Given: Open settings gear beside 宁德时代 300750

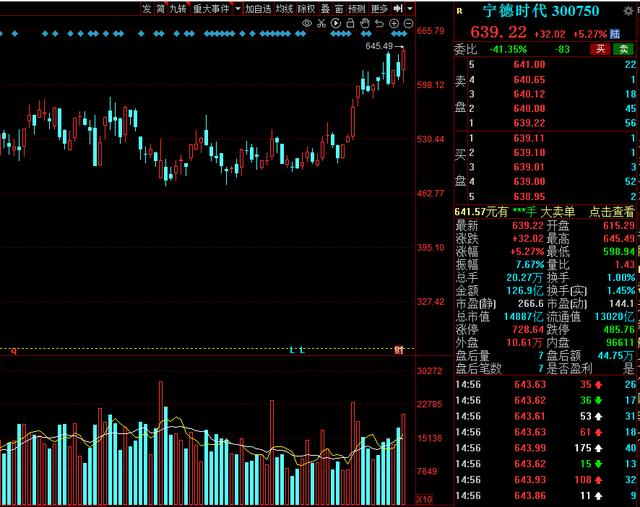Looking at the screenshot, I should point(628,11).
